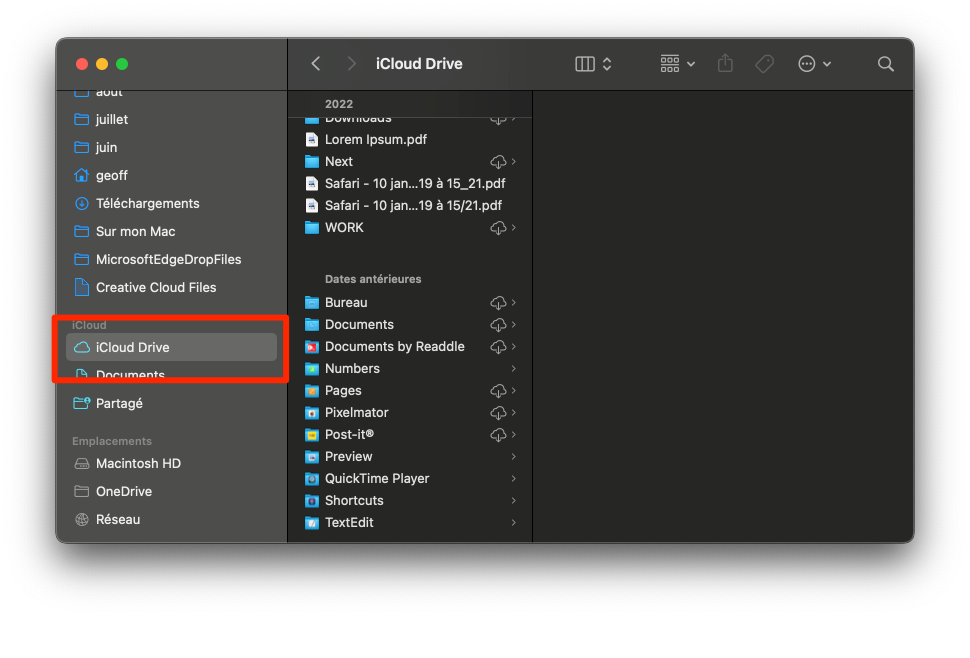The height and width of the screenshot is (658, 970).
Task: Select the TextEdit folder
Action: [x=410, y=523]
